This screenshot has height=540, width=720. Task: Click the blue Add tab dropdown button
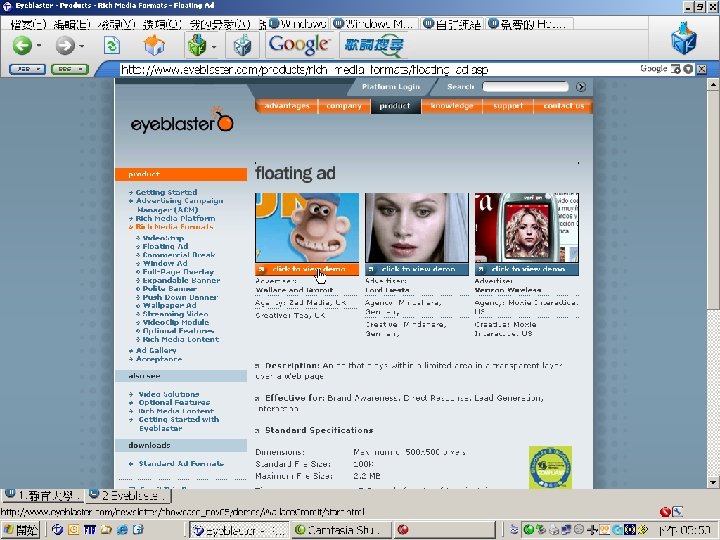27,69
